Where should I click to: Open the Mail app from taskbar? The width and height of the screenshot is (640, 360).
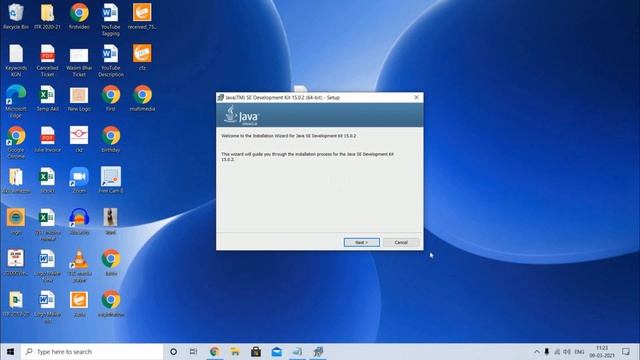(x=277, y=351)
